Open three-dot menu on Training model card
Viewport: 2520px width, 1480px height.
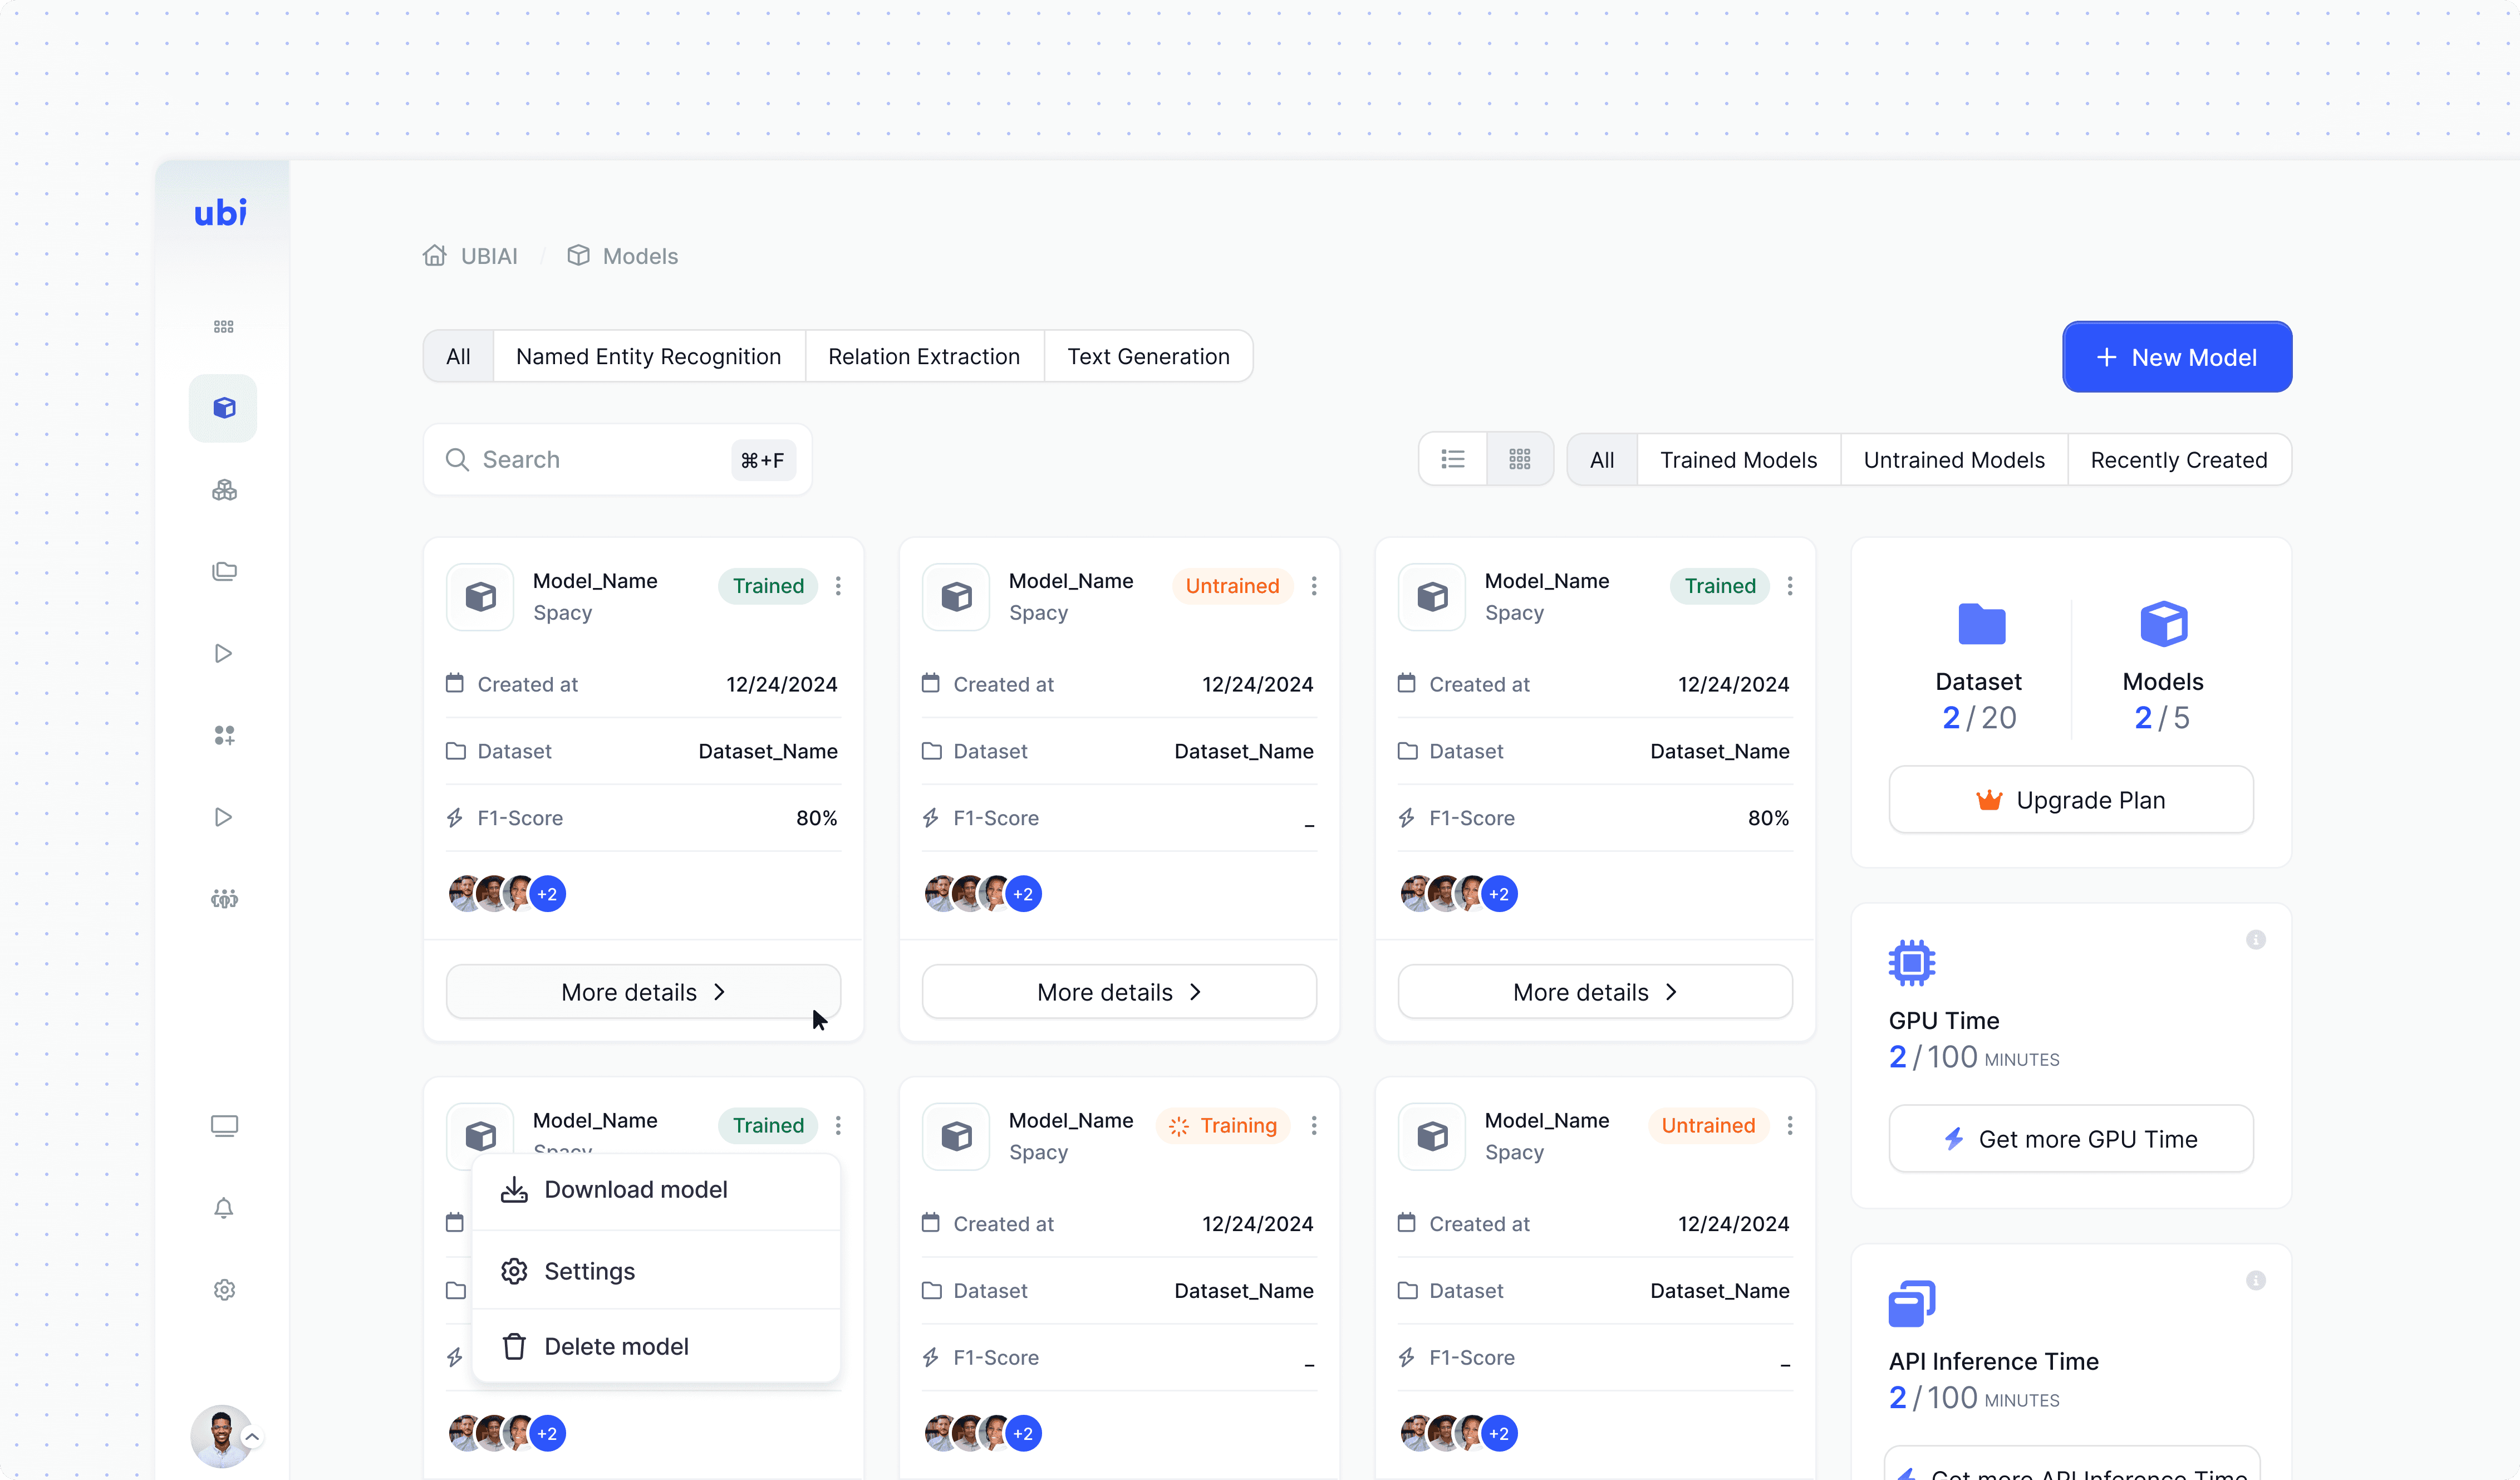1314,1126
